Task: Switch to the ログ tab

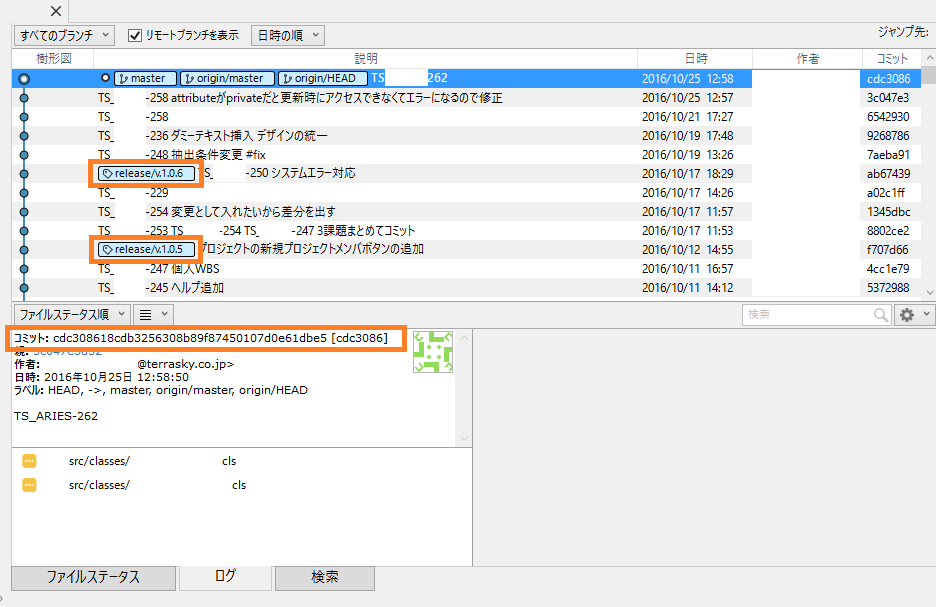Action: click(x=224, y=578)
